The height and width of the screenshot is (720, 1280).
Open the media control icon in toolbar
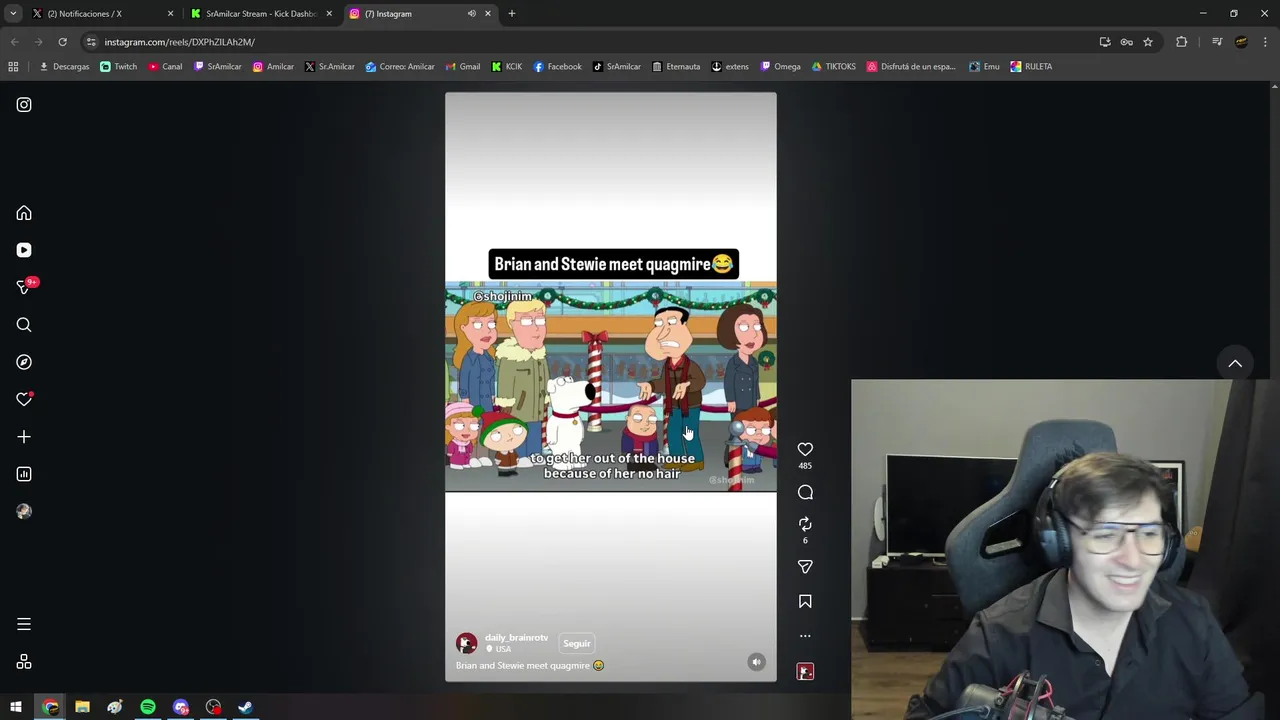[1217, 42]
